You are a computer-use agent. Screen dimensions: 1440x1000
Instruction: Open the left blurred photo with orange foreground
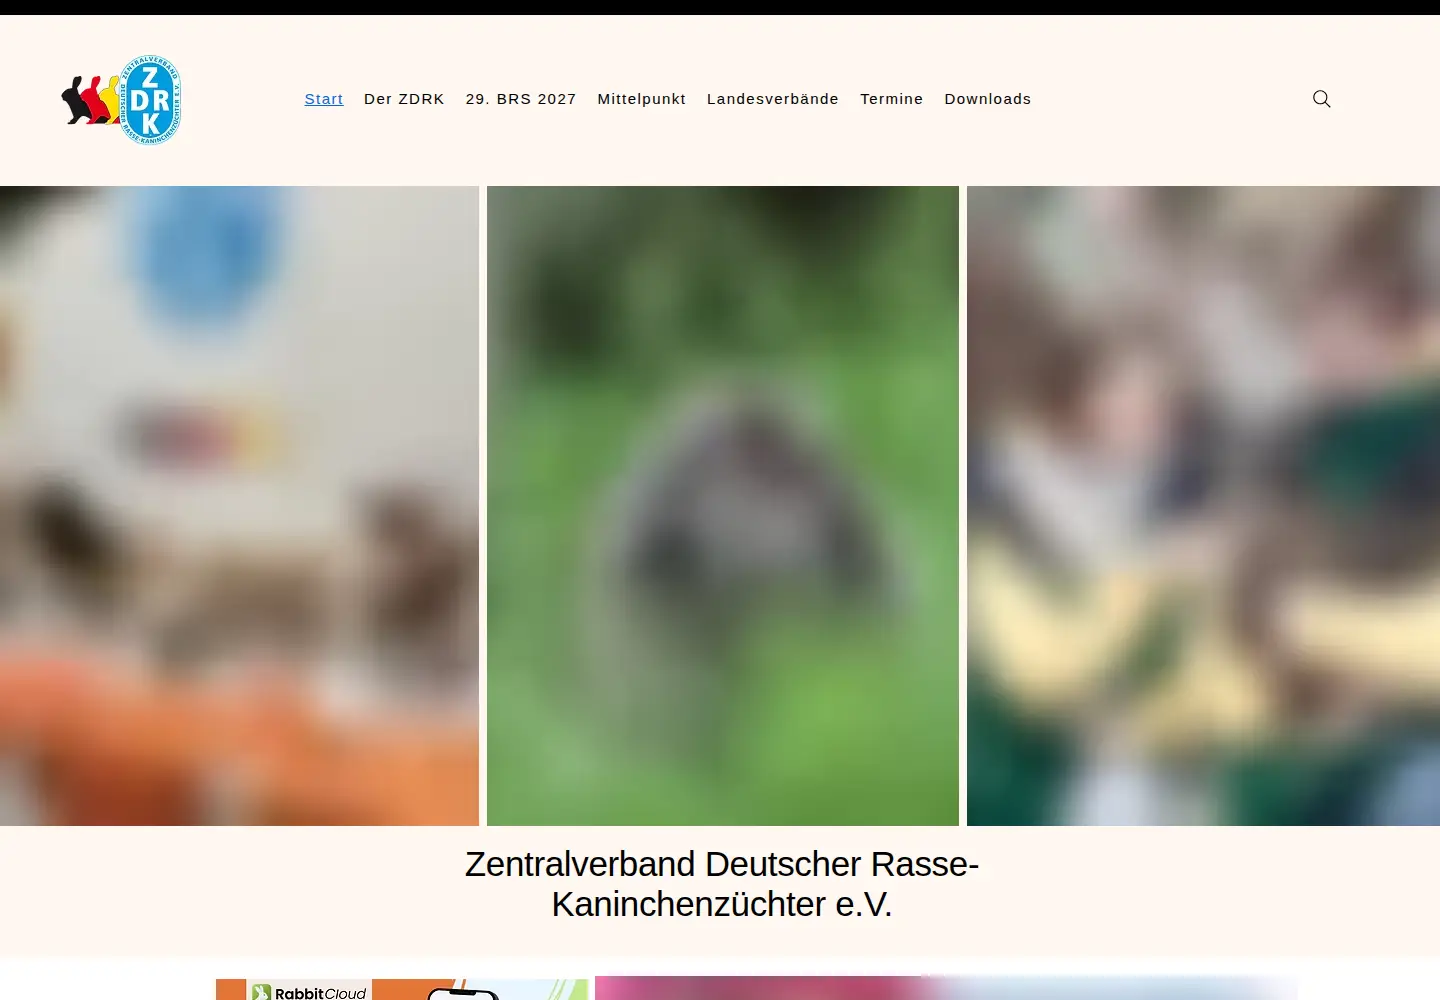click(239, 506)
